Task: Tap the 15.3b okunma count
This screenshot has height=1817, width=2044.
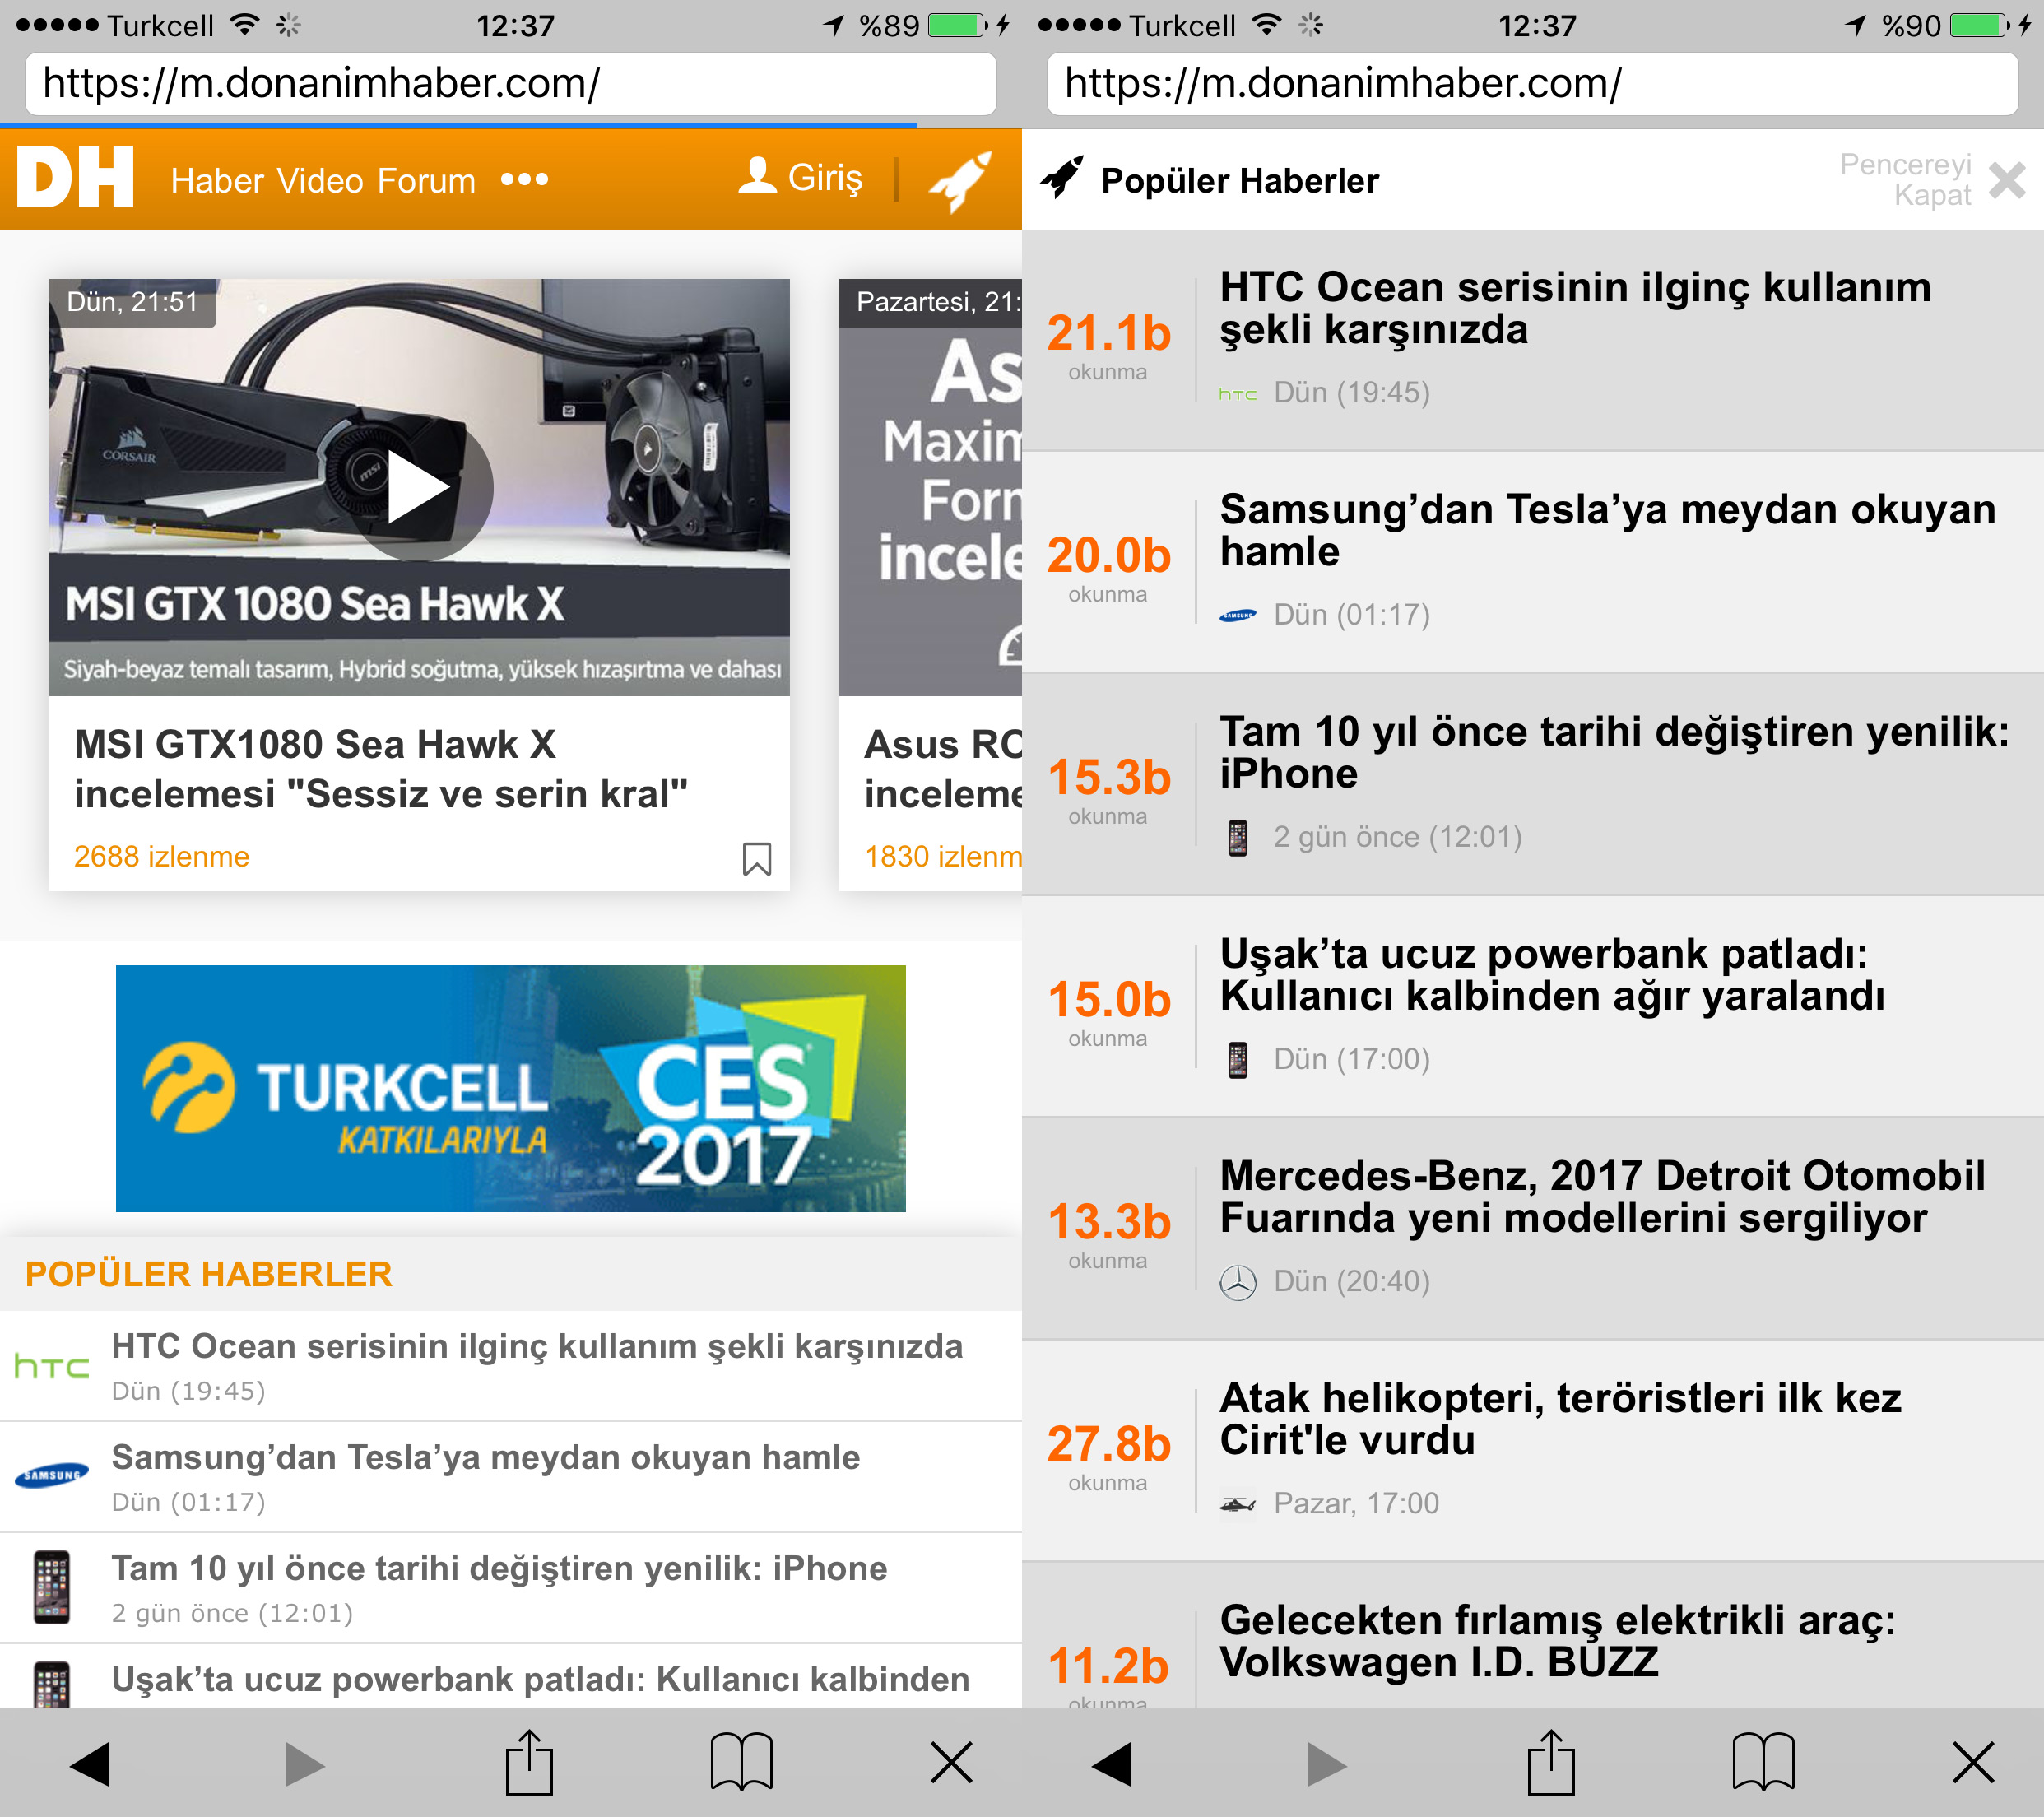Action: (x=1108, y=789)
